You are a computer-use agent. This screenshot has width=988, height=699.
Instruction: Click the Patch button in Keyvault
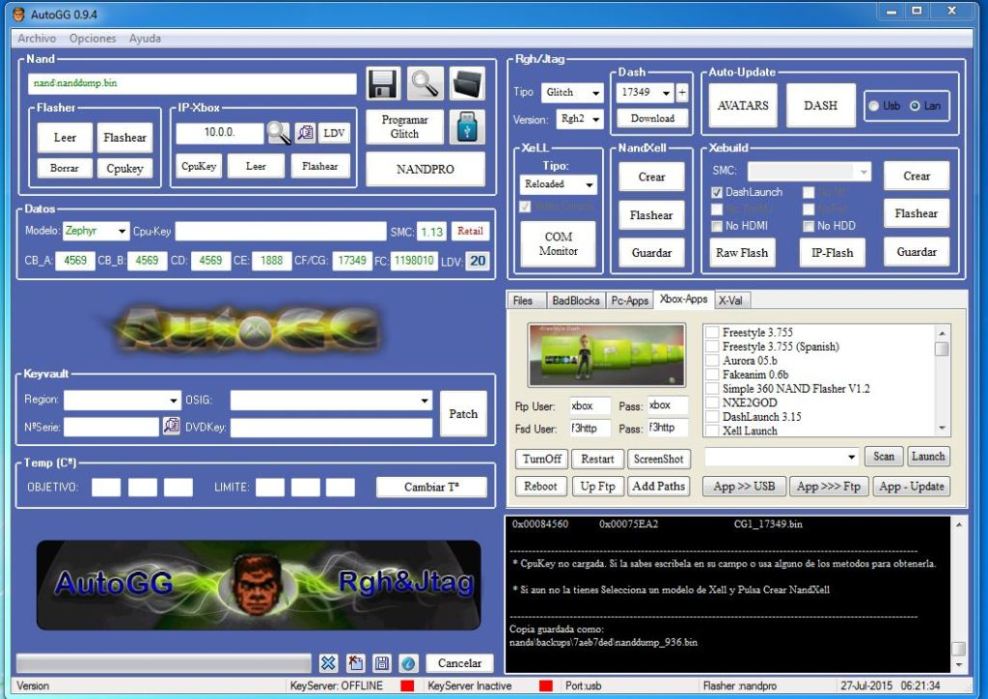tap(463, 413)
